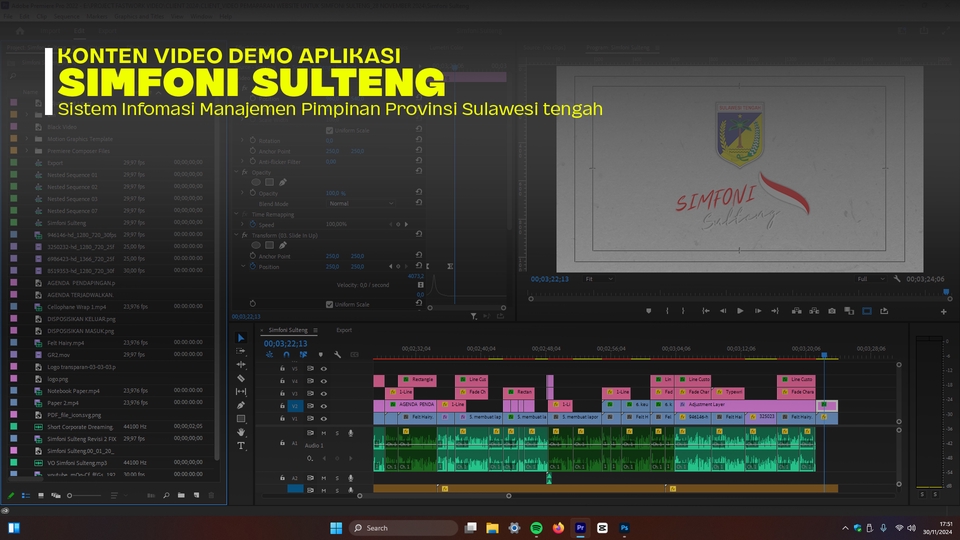Select the Ripple Edit tool
The height and width of the screenshot is (540, 960).
pyautogui.click(x=241, y=365)
